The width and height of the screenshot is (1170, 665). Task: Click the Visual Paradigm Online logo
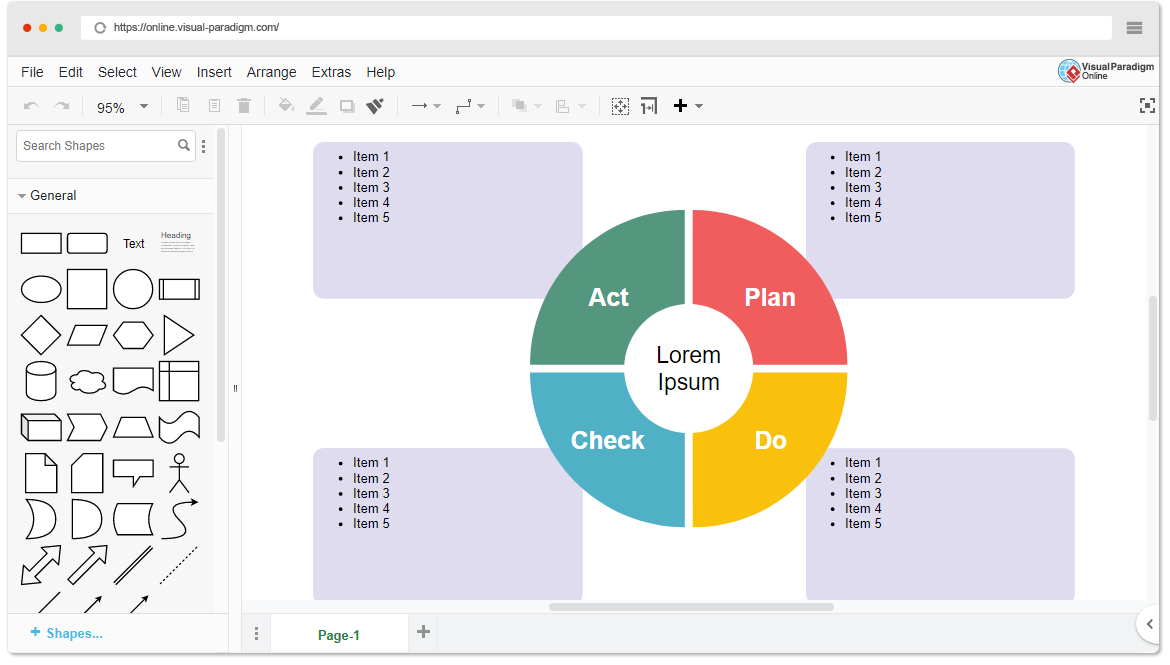1106,72
